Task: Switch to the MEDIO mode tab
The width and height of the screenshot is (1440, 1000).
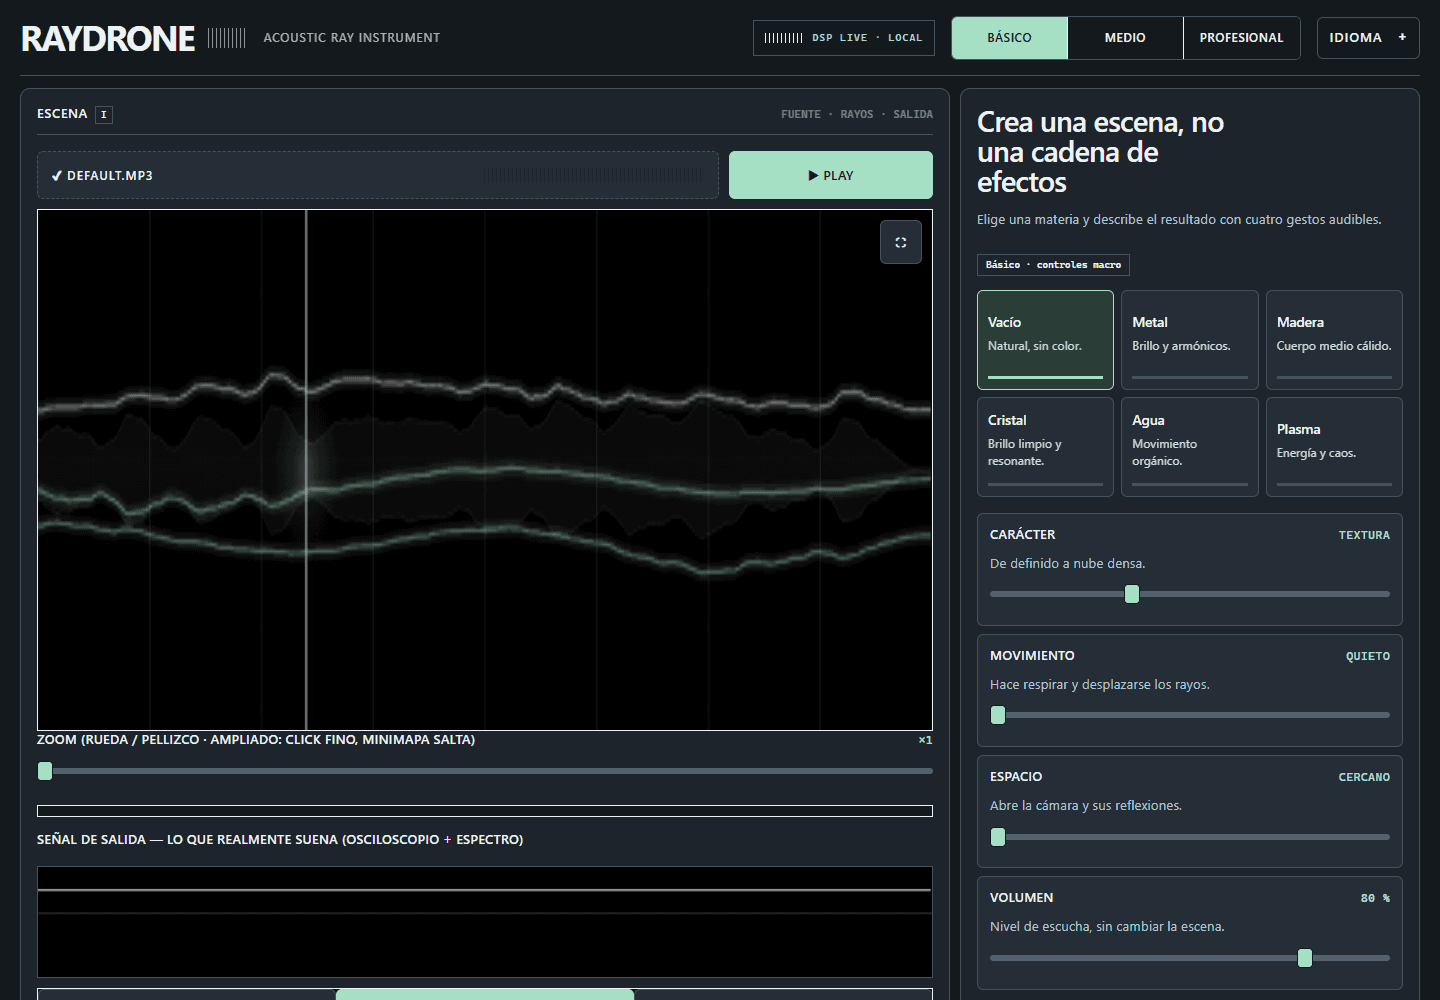Action: pyautogui.click(x=1125, y=38)
